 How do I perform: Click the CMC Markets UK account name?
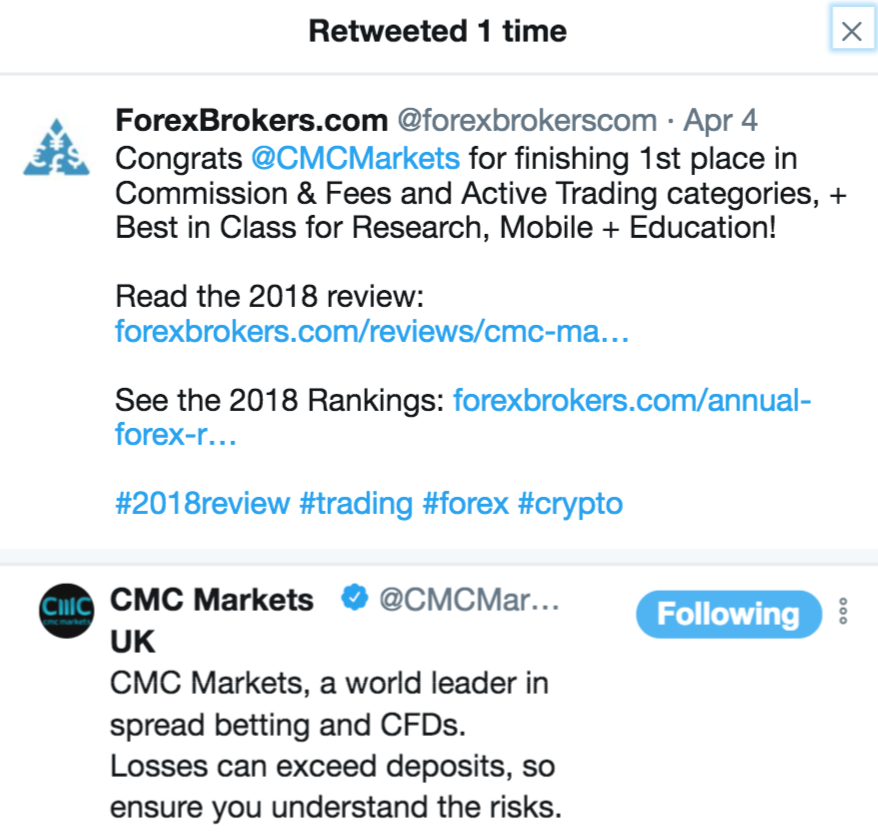pos(211,600)
